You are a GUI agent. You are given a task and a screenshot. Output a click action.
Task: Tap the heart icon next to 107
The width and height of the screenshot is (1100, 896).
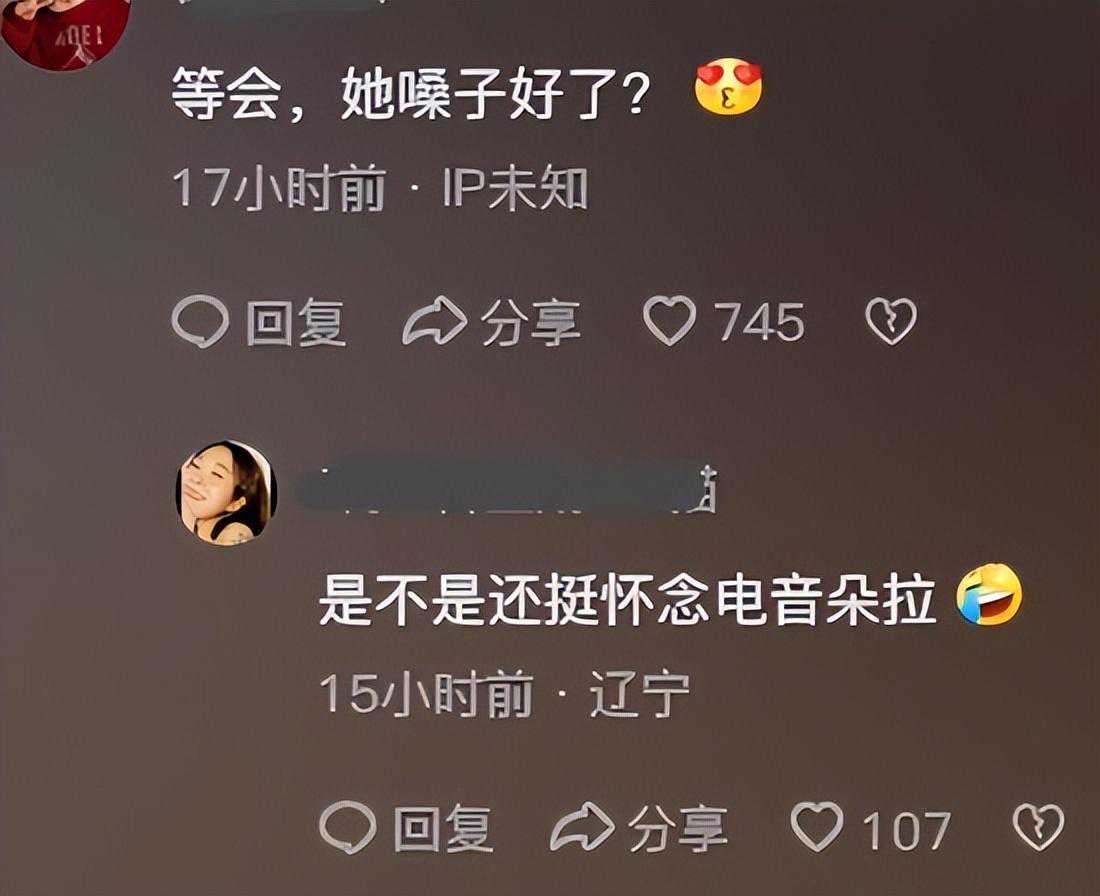(817, 828)
